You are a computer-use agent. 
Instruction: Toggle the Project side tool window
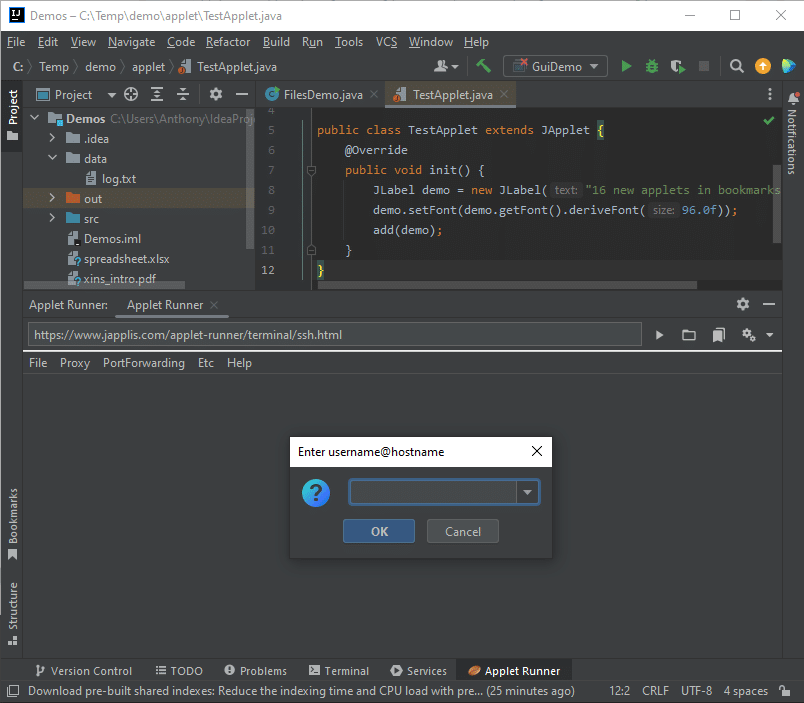click(x=12, y=114)
